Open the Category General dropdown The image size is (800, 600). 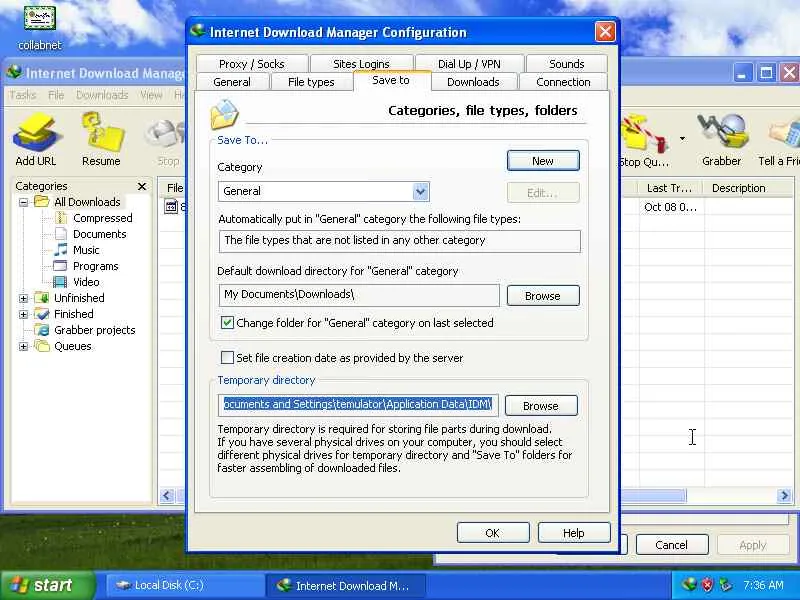pyautogui.click(x=420, y=191)
